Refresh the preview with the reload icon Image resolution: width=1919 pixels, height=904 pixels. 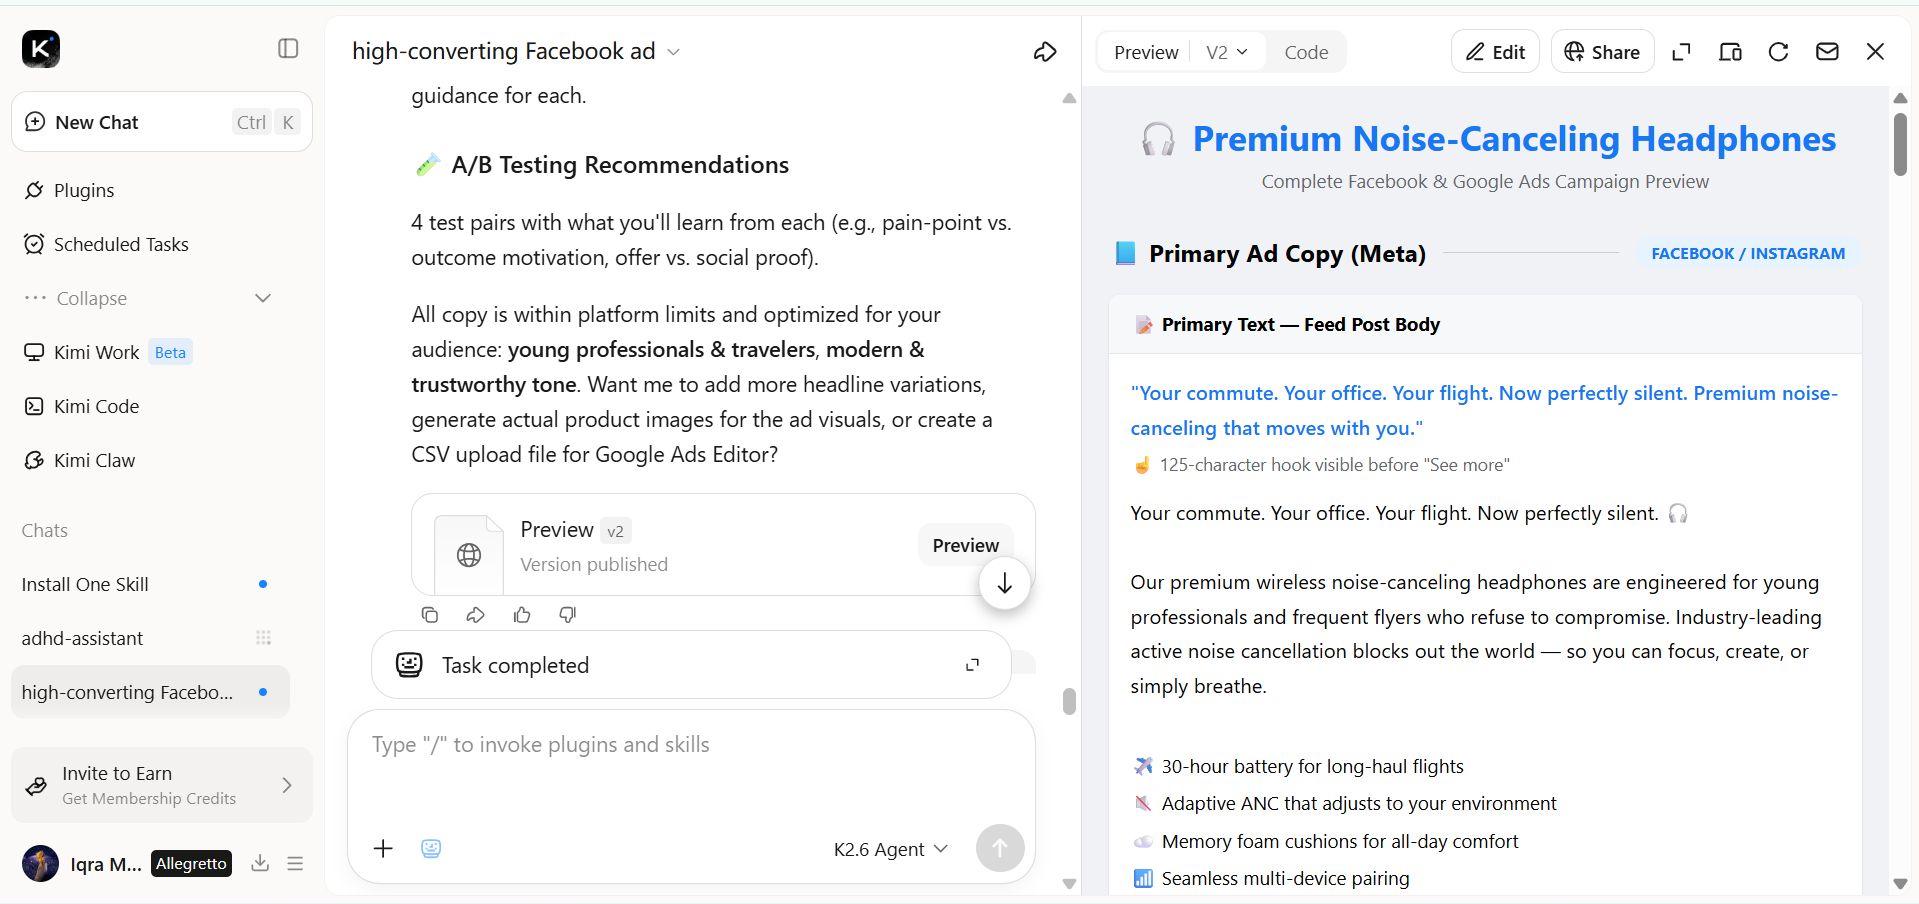click(1778, 52)
